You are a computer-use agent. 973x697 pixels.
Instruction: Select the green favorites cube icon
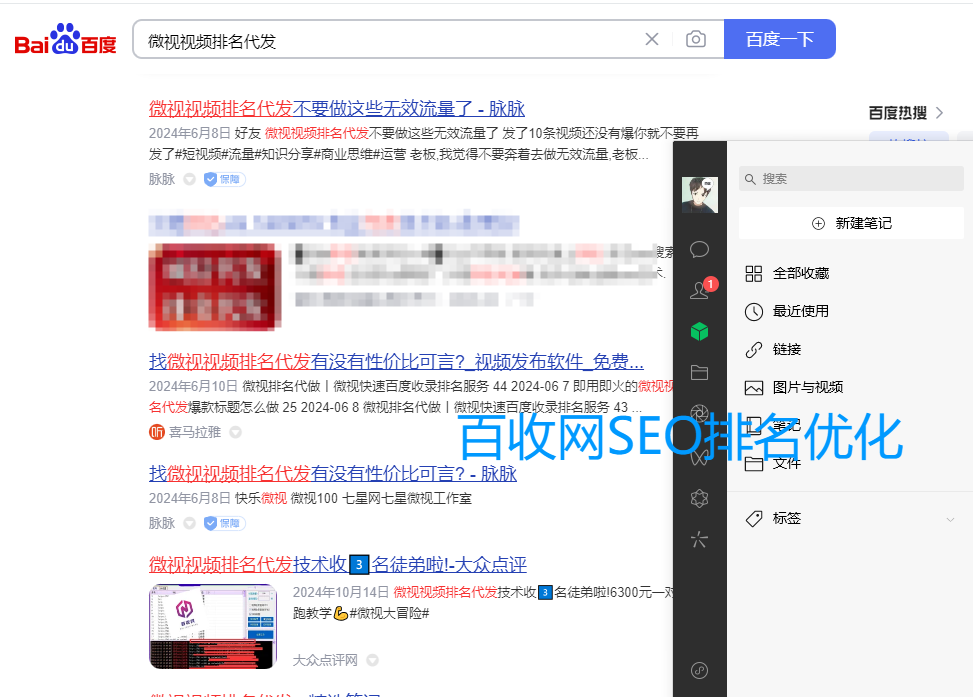[x=699, y=331]
